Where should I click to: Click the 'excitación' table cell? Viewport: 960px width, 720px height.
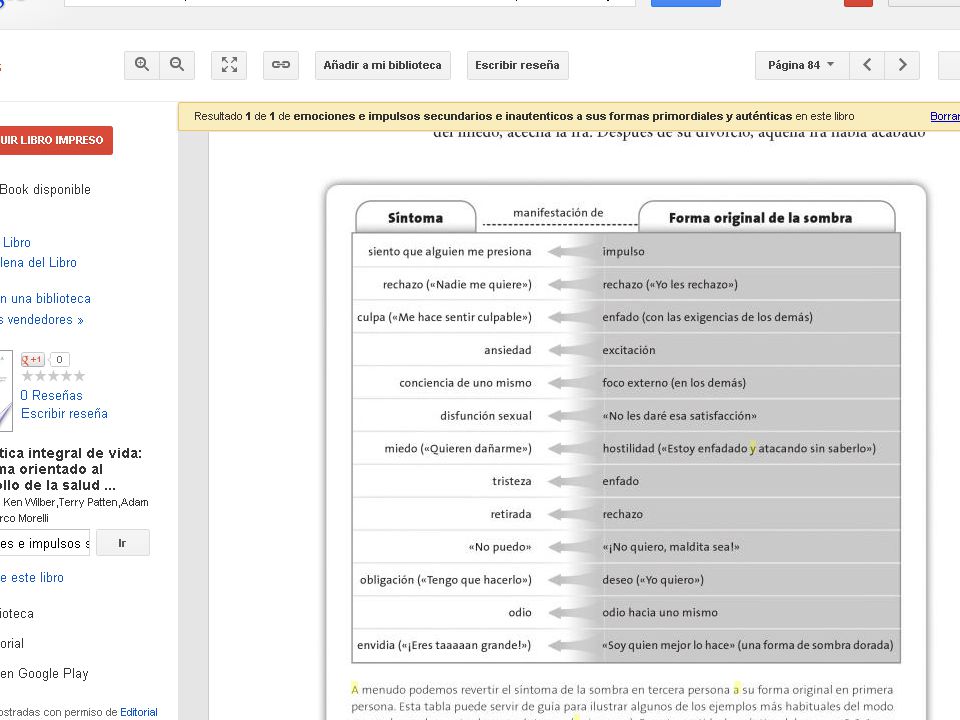[629, 350]
